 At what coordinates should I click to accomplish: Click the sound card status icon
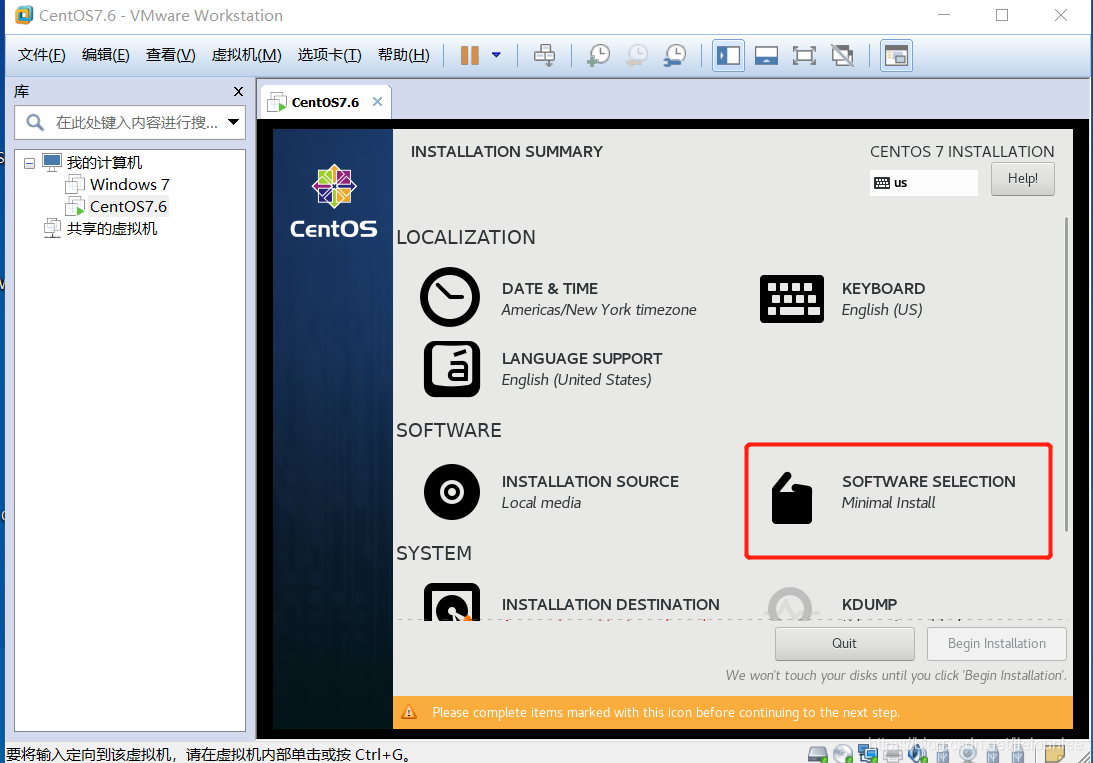pos(918,753)
